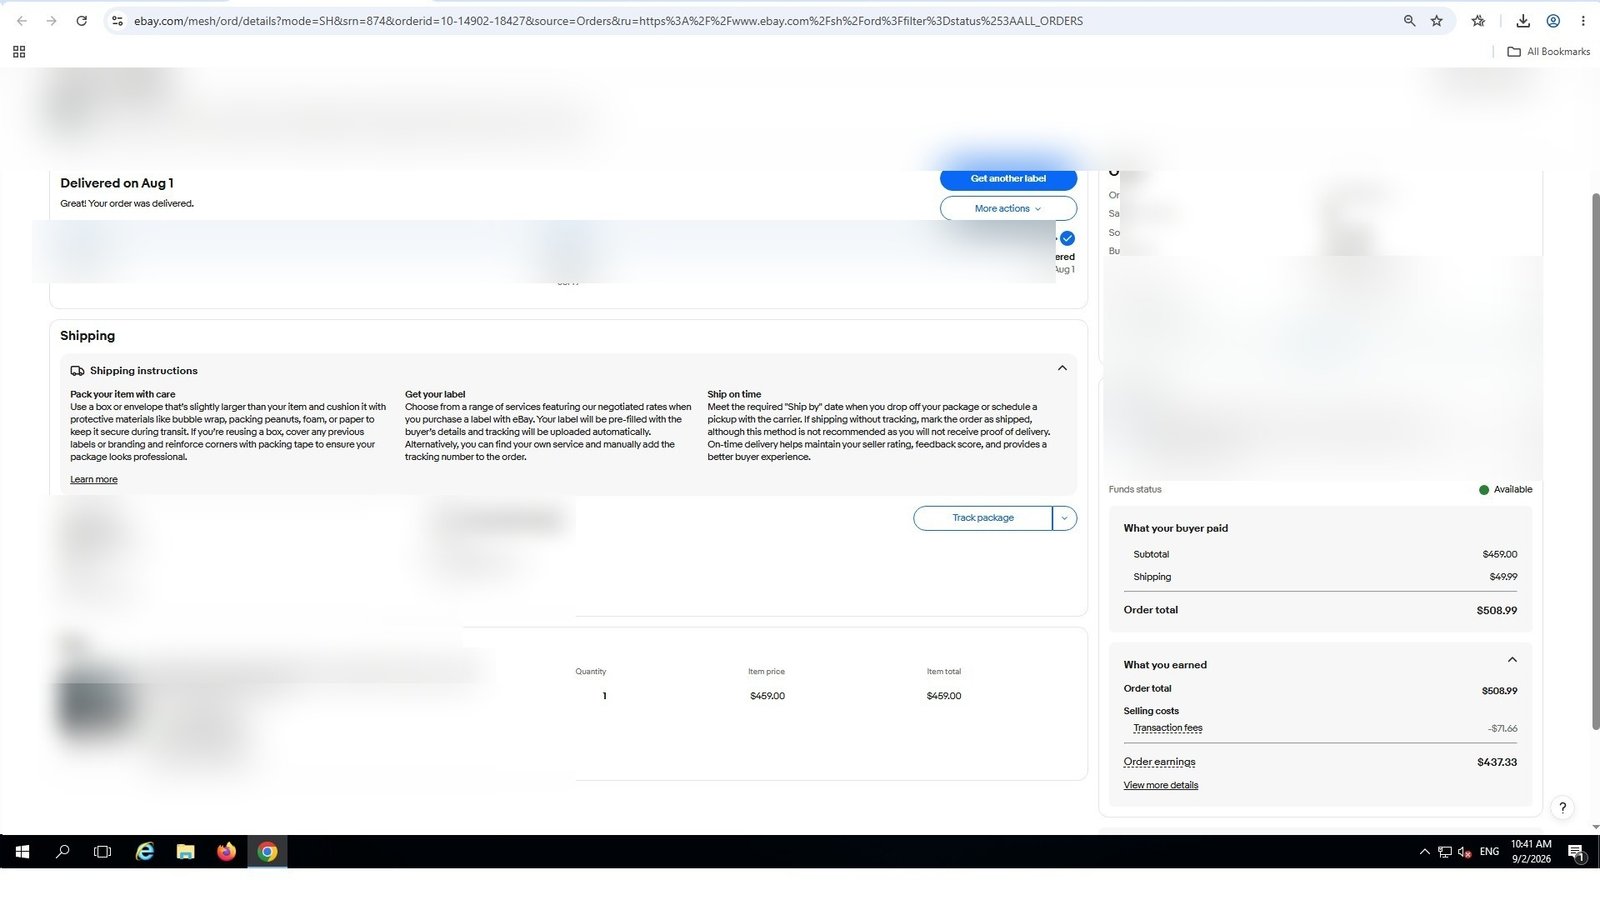Image resolution: width=1600 pixels, height=900 pixels.
Task: Click the Order total value $508.99 under buyer paid
Action: click(1496, 610)
